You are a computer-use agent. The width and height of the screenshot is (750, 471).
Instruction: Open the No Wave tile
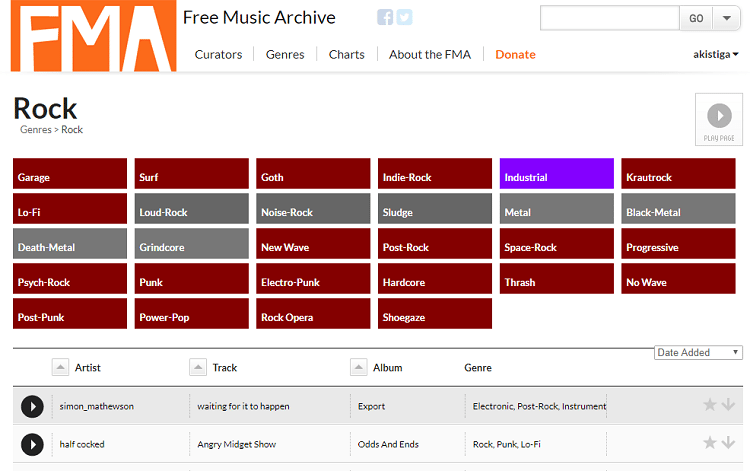point(678,278)
